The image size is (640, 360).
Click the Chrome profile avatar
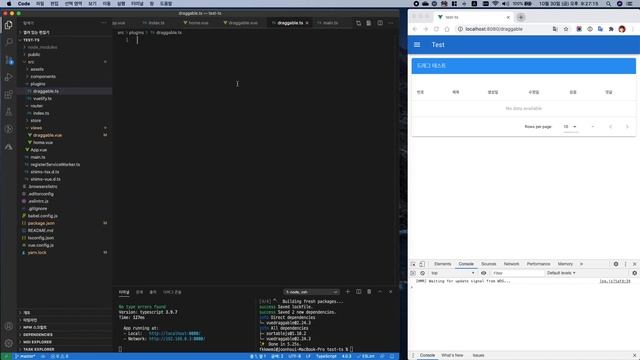pyautogui.click(x=622, y=29)
